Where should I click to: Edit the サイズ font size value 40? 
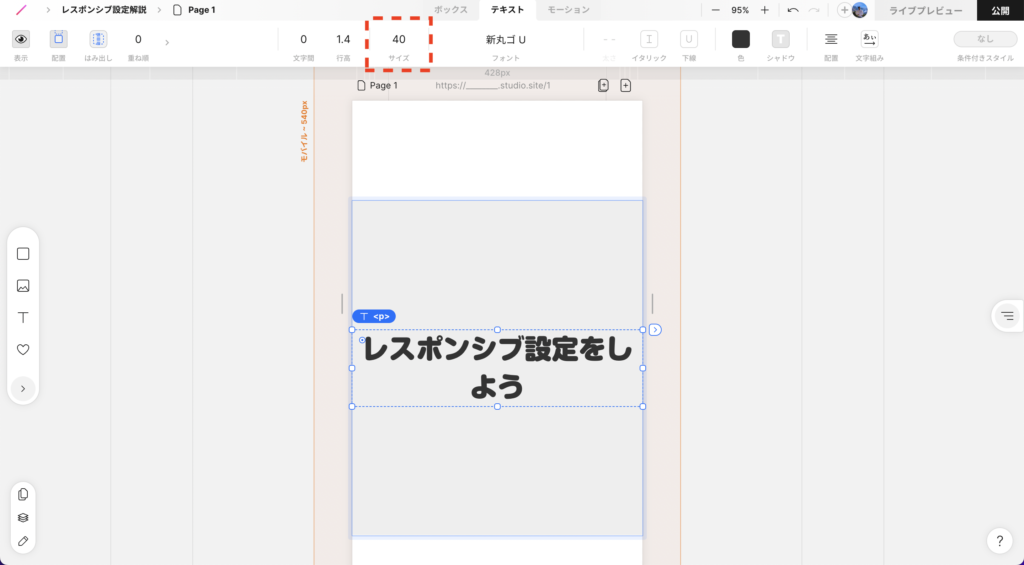[398, 39]
